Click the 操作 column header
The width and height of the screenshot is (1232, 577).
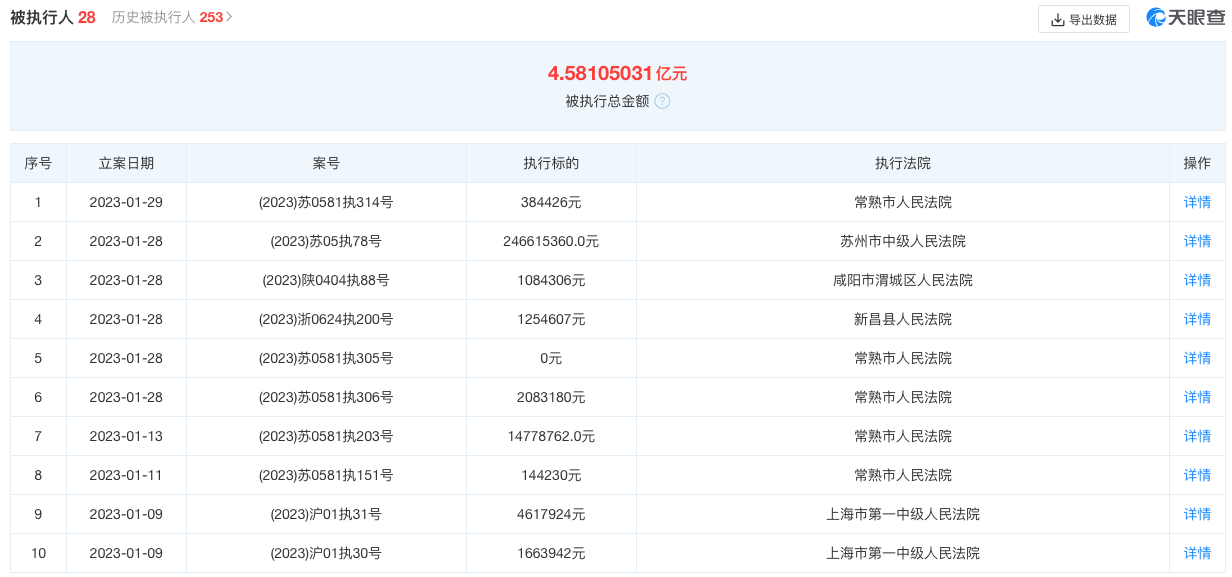1197,163
